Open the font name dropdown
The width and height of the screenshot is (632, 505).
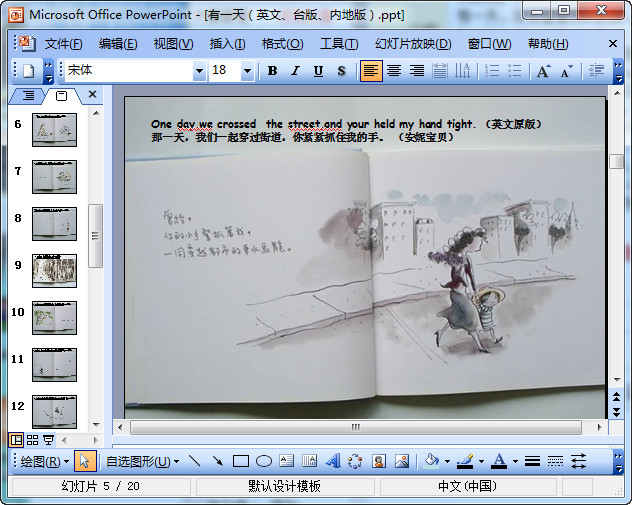click(x=199, y=71)
